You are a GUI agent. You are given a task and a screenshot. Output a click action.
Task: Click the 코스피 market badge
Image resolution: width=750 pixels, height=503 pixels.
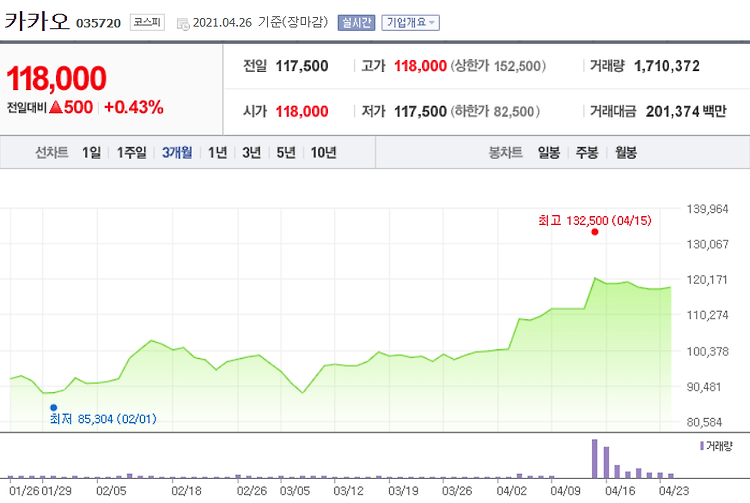coord(147,22)
